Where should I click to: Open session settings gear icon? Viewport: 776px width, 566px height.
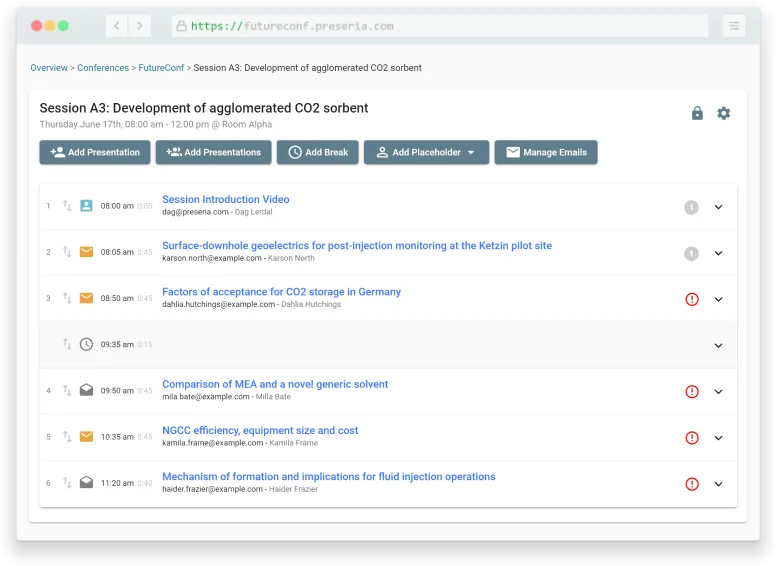point(724,114)
